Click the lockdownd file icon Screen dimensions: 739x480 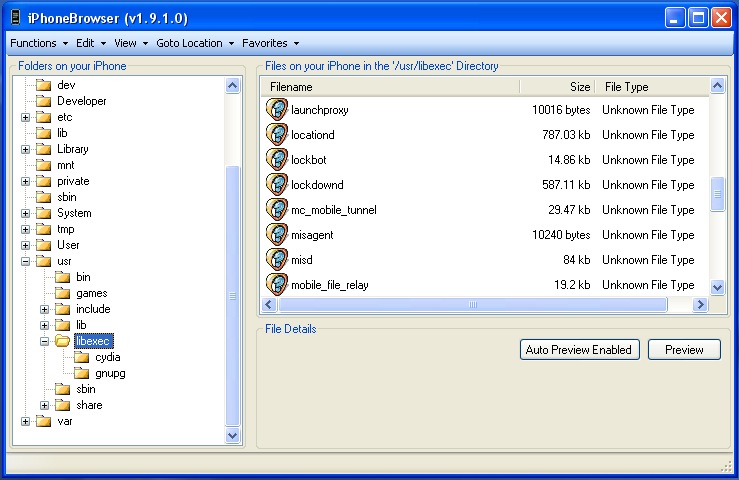[277, 185]
